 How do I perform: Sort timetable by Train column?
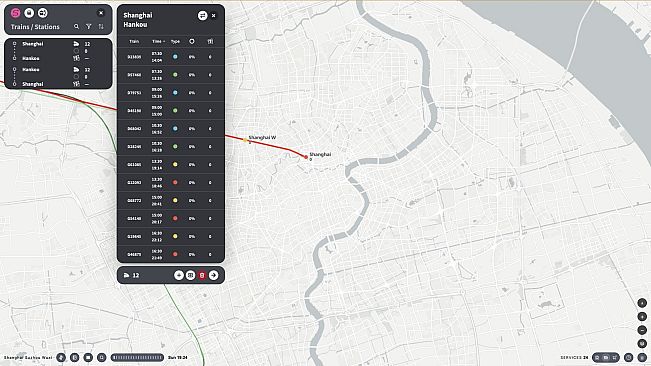pyautogui.click(x=134, y=41)
